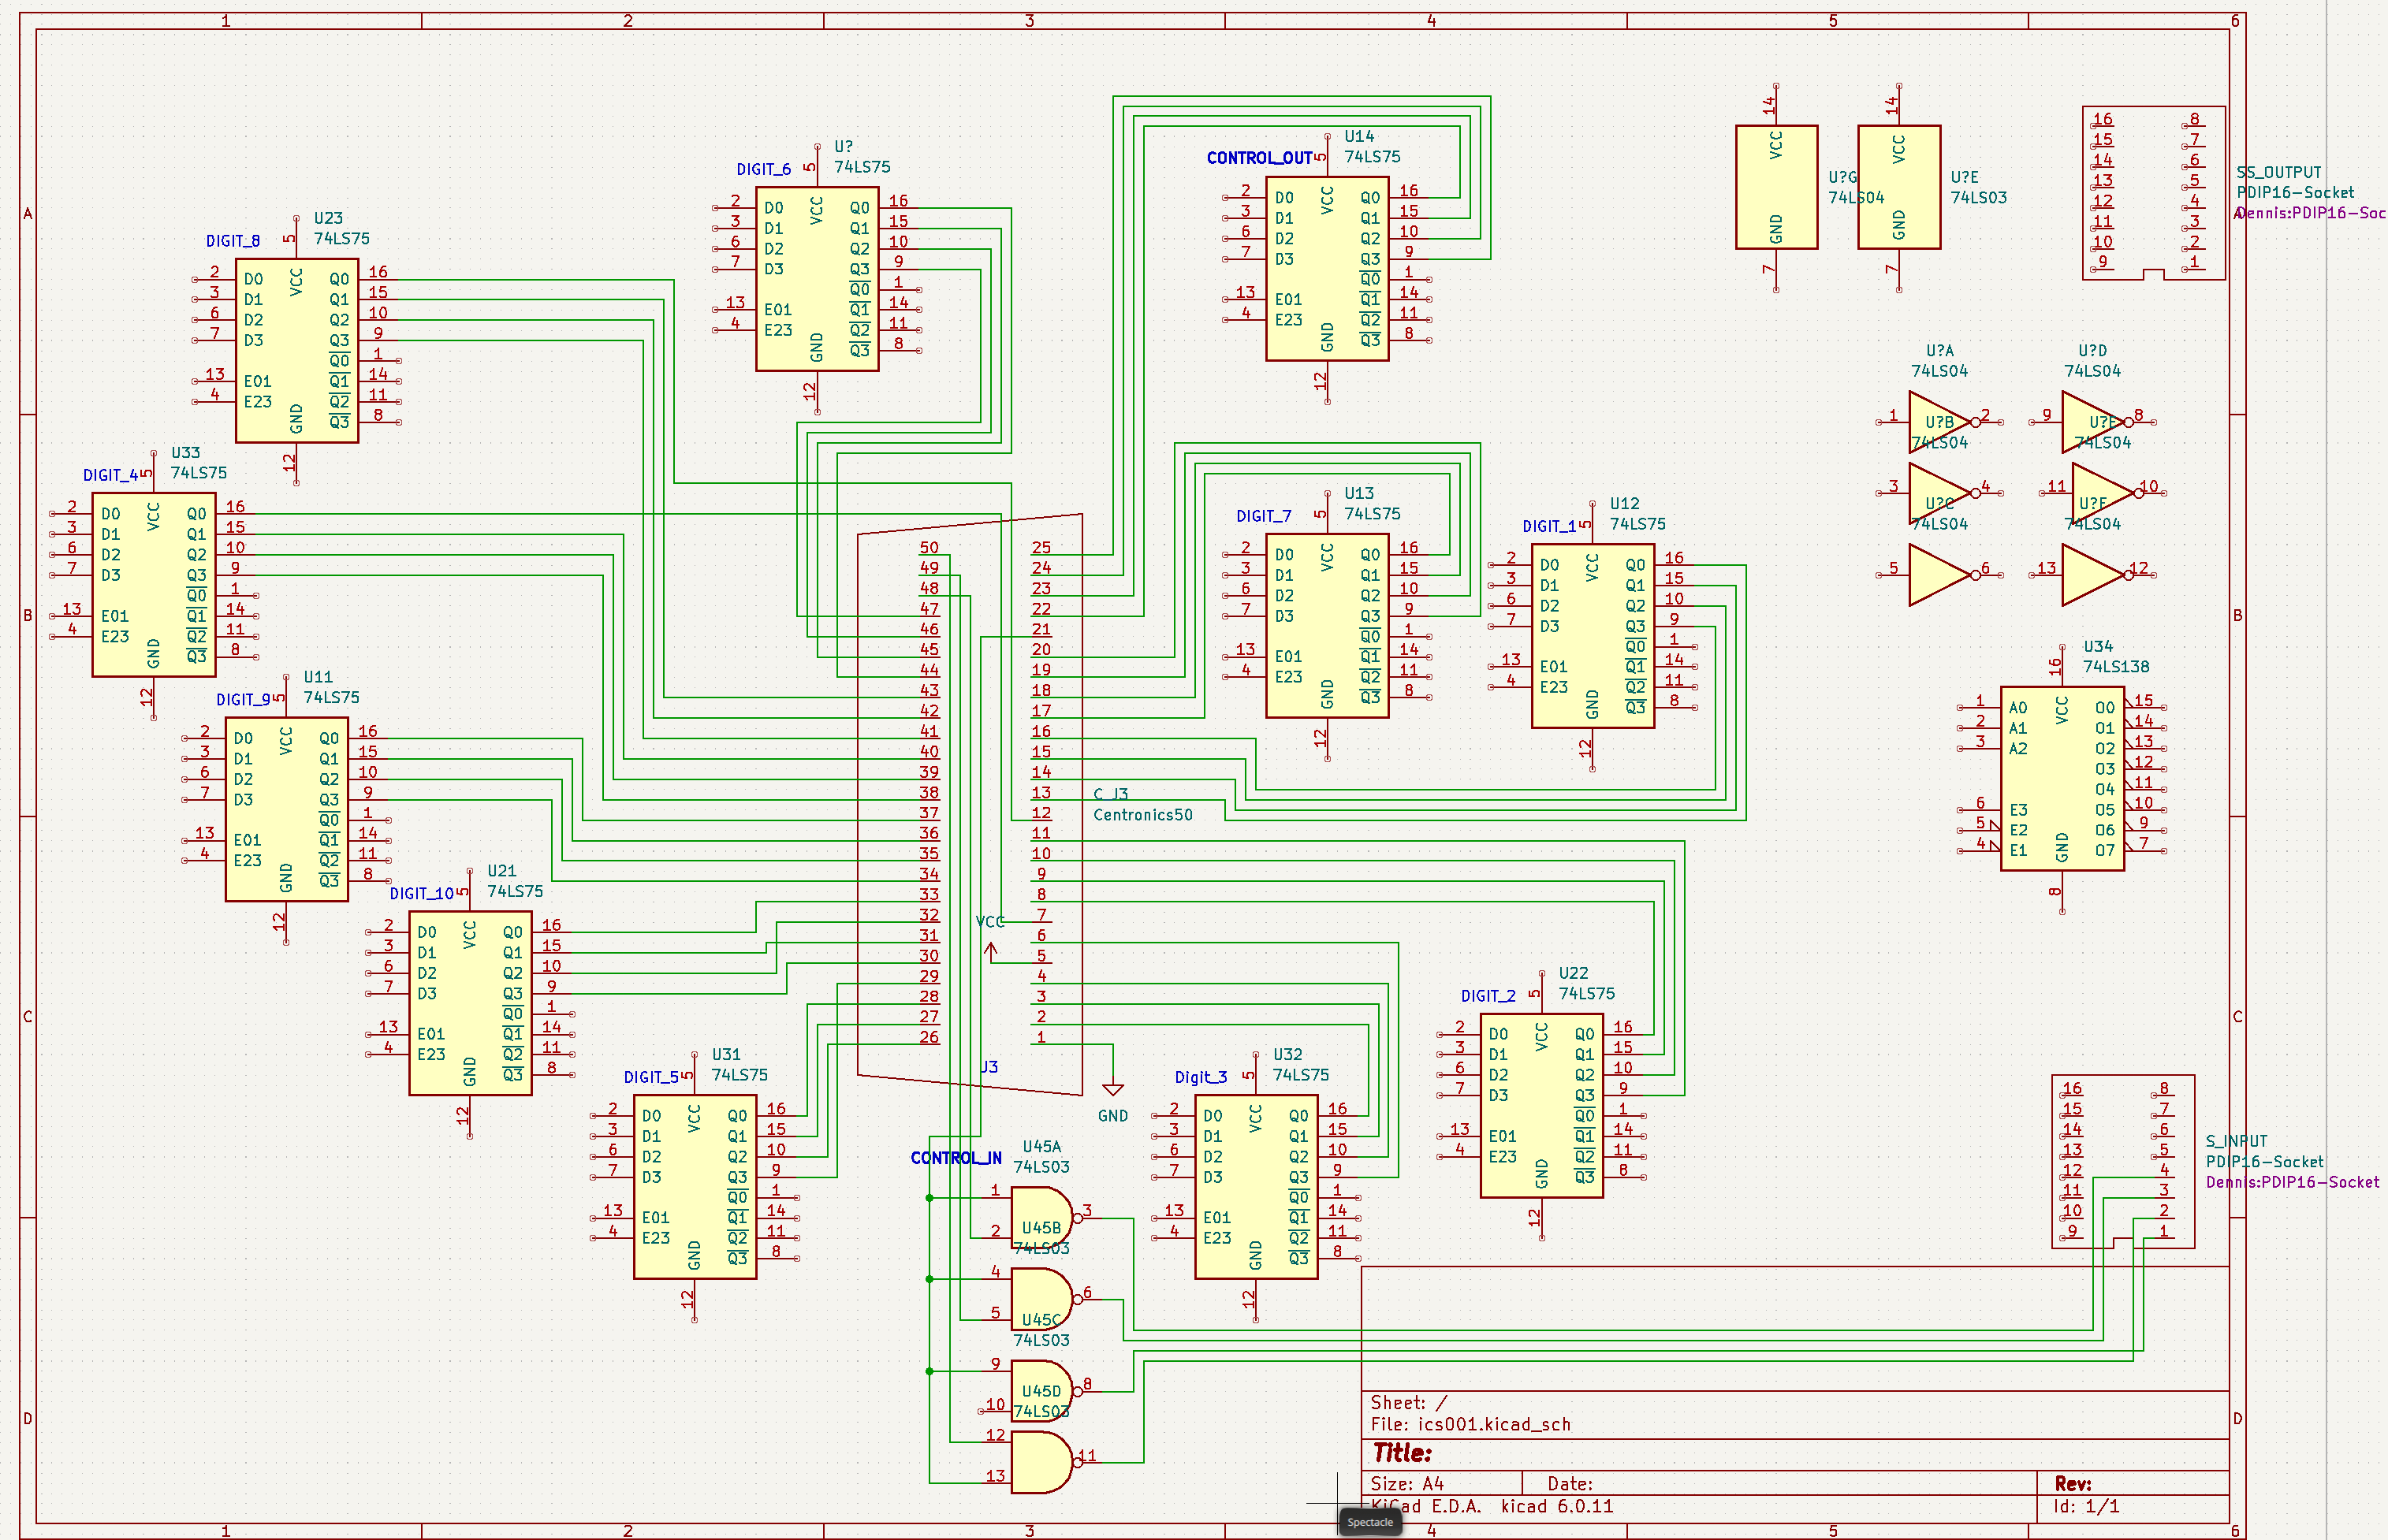Screen dimensions: 2388x1540
Task: Select the U12 74LS75 latch symbol
Action: point(1593,636)
